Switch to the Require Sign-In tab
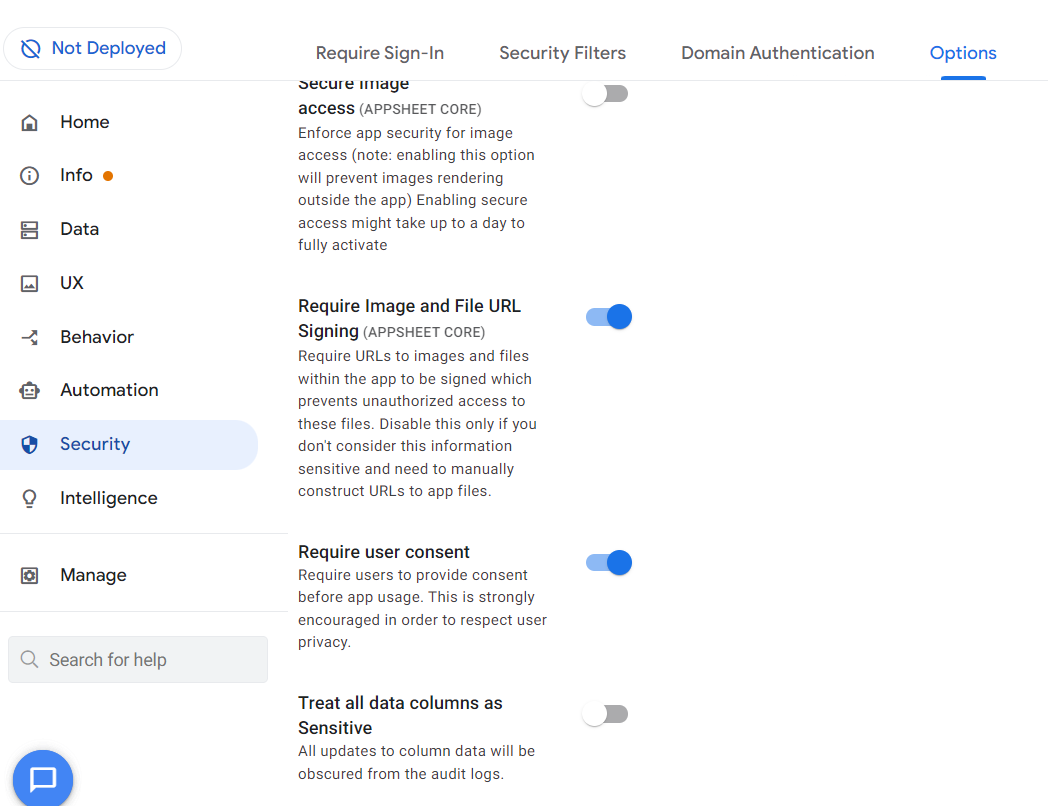Screen dimensions: 1048x806 380,53
